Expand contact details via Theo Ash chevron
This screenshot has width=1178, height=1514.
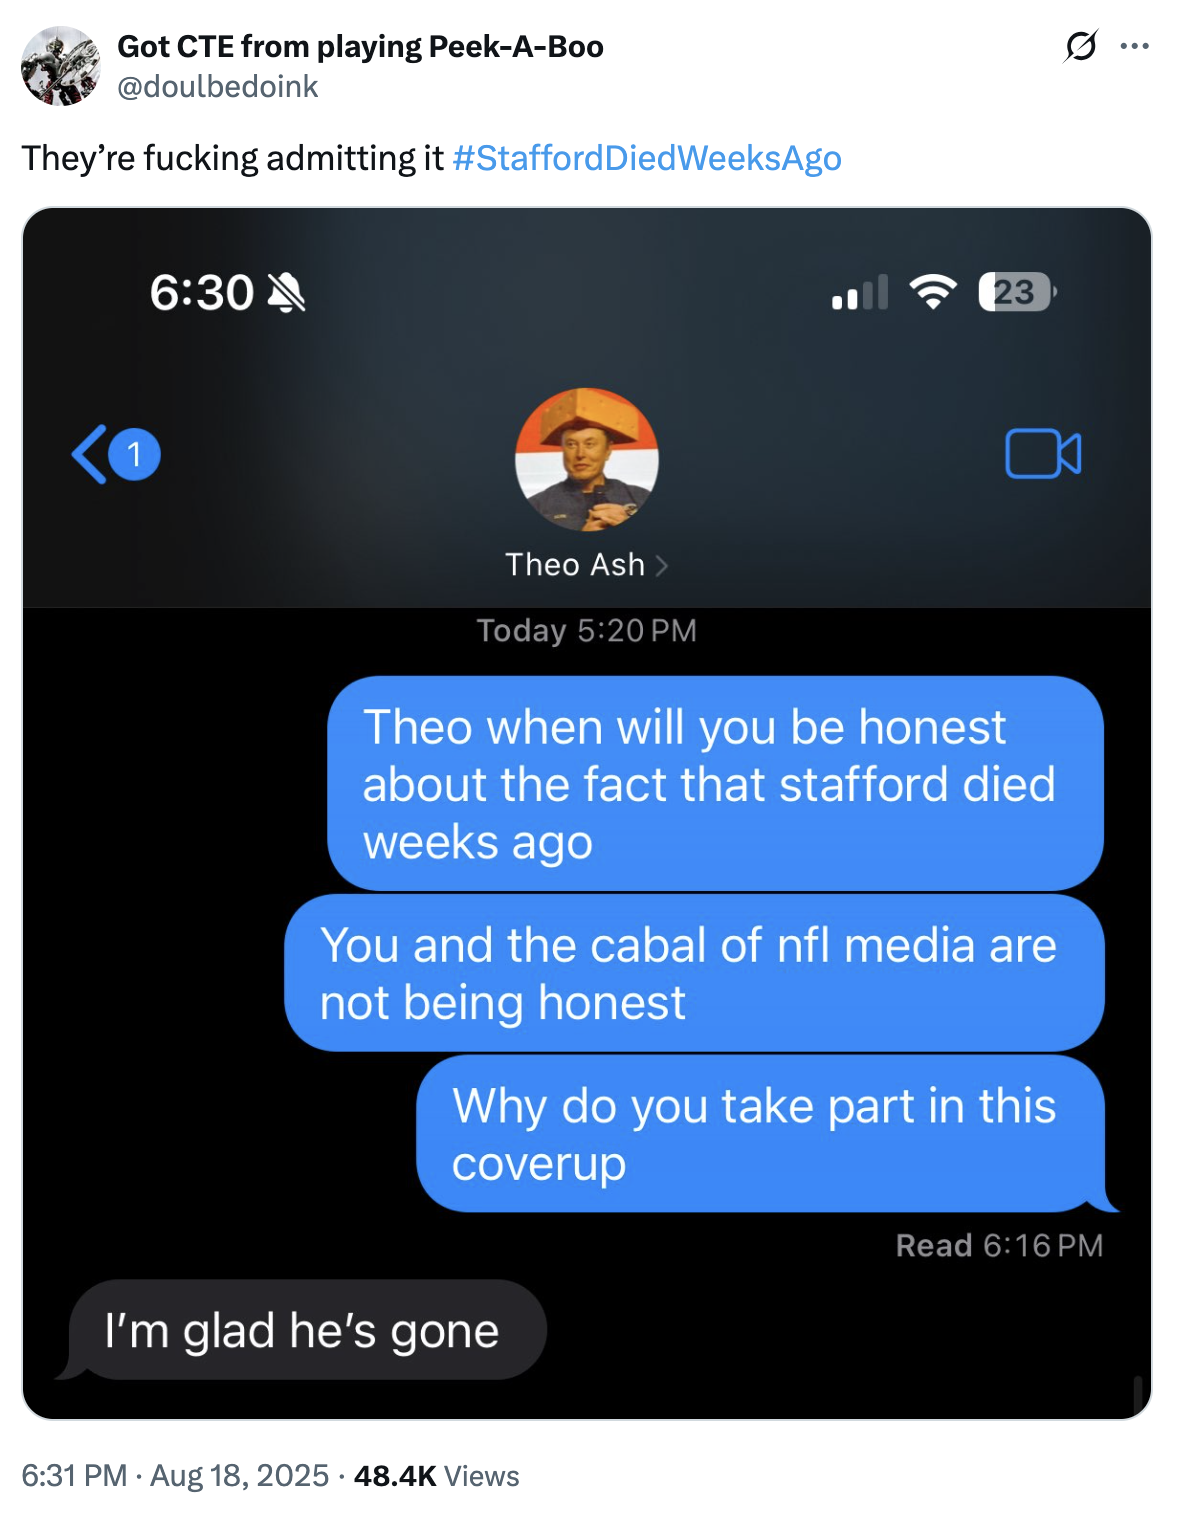coord(661,565)
